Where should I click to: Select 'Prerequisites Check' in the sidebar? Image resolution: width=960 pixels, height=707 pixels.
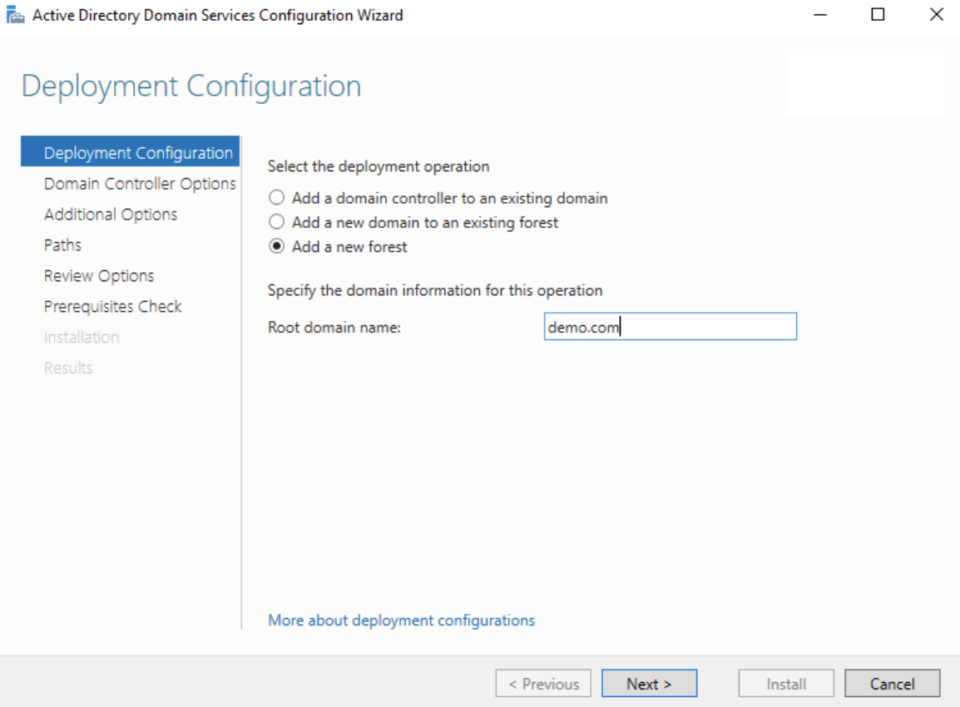(x=112, y=306)
